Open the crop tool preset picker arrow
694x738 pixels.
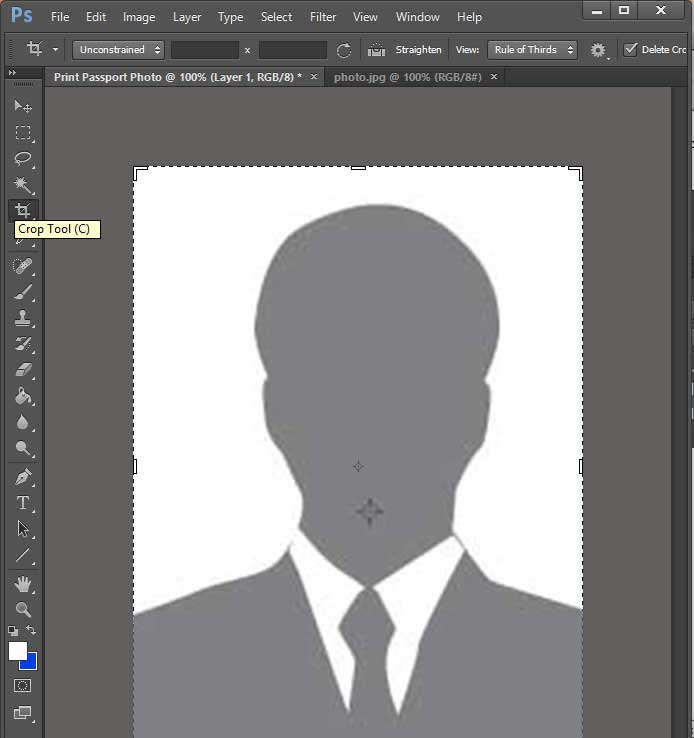tap(55, 50)
